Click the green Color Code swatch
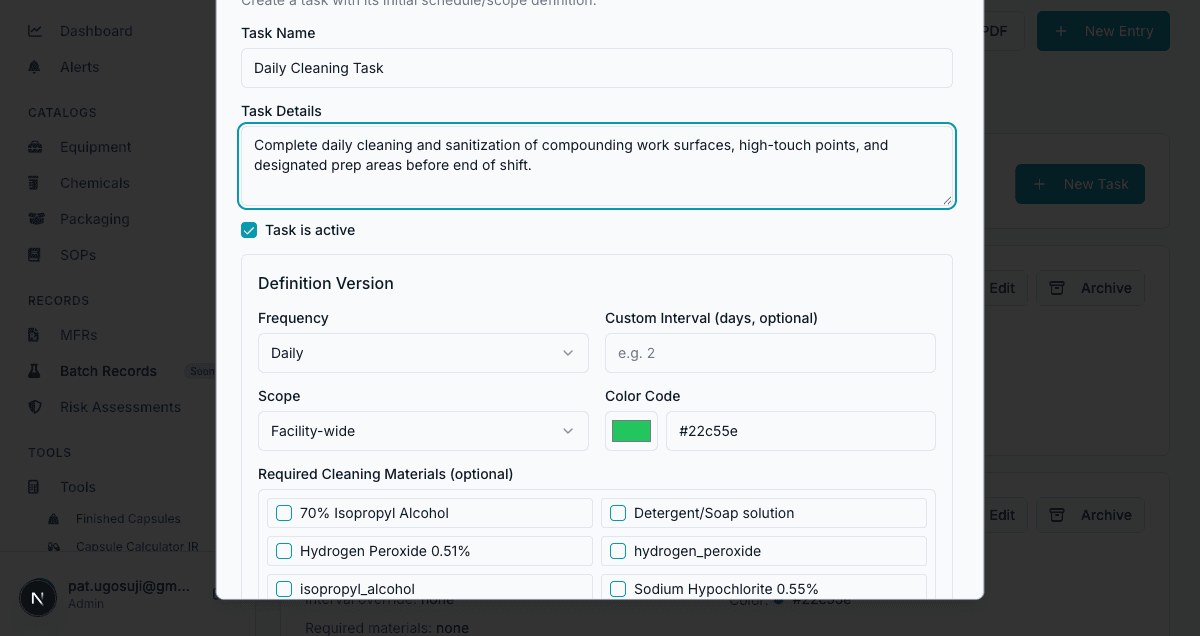The image size is (1200, 636). [x=631, y=430]
